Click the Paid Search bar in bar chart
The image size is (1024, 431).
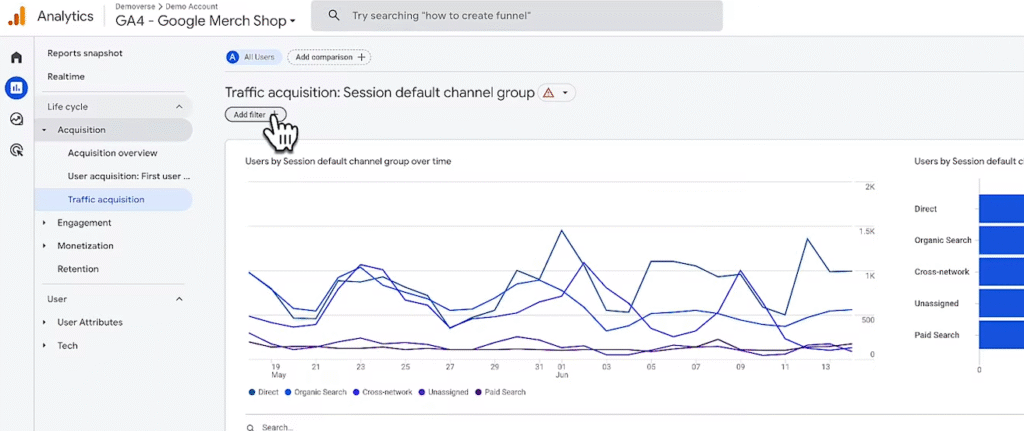click(1001, 335)
